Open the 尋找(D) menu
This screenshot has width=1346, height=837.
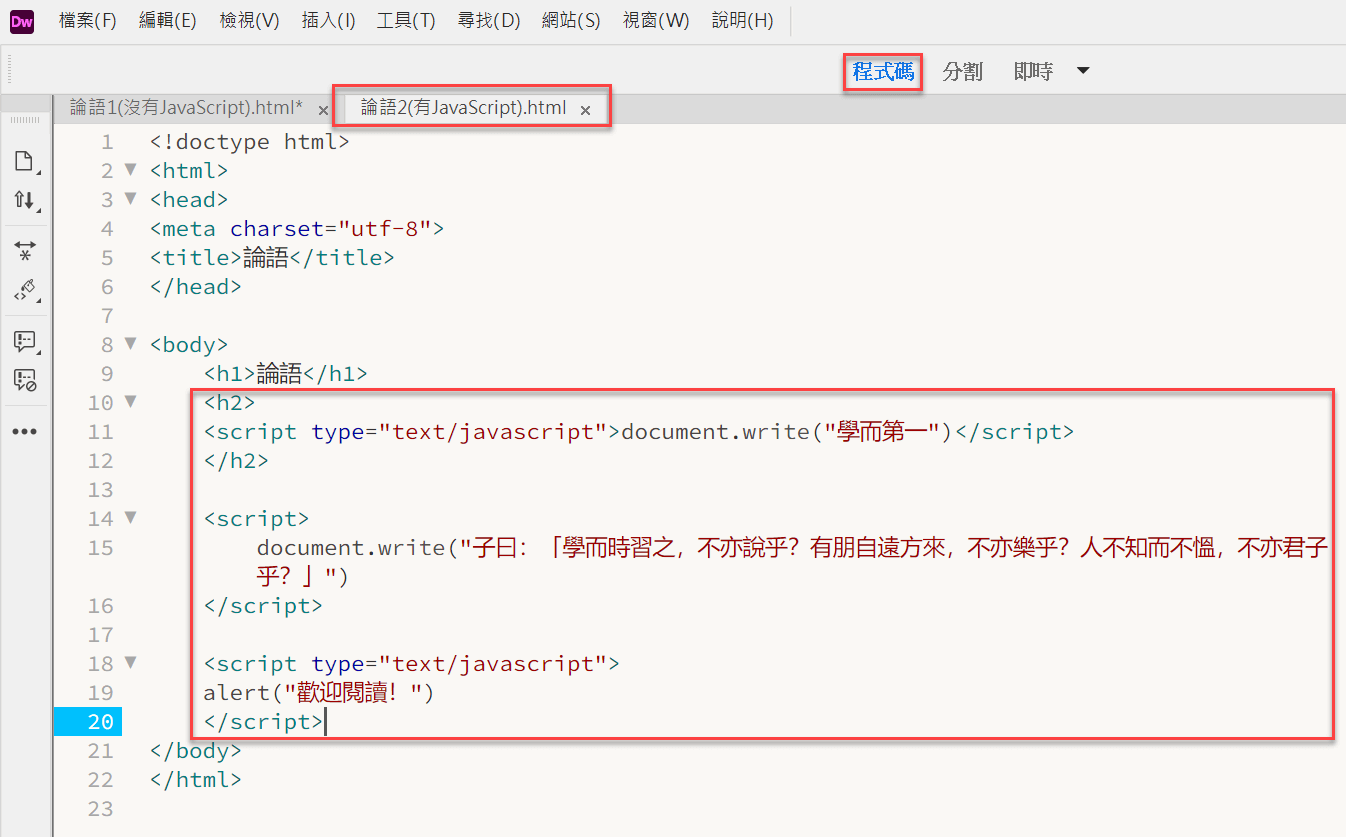pyautogui.click(x=489, y=21)
